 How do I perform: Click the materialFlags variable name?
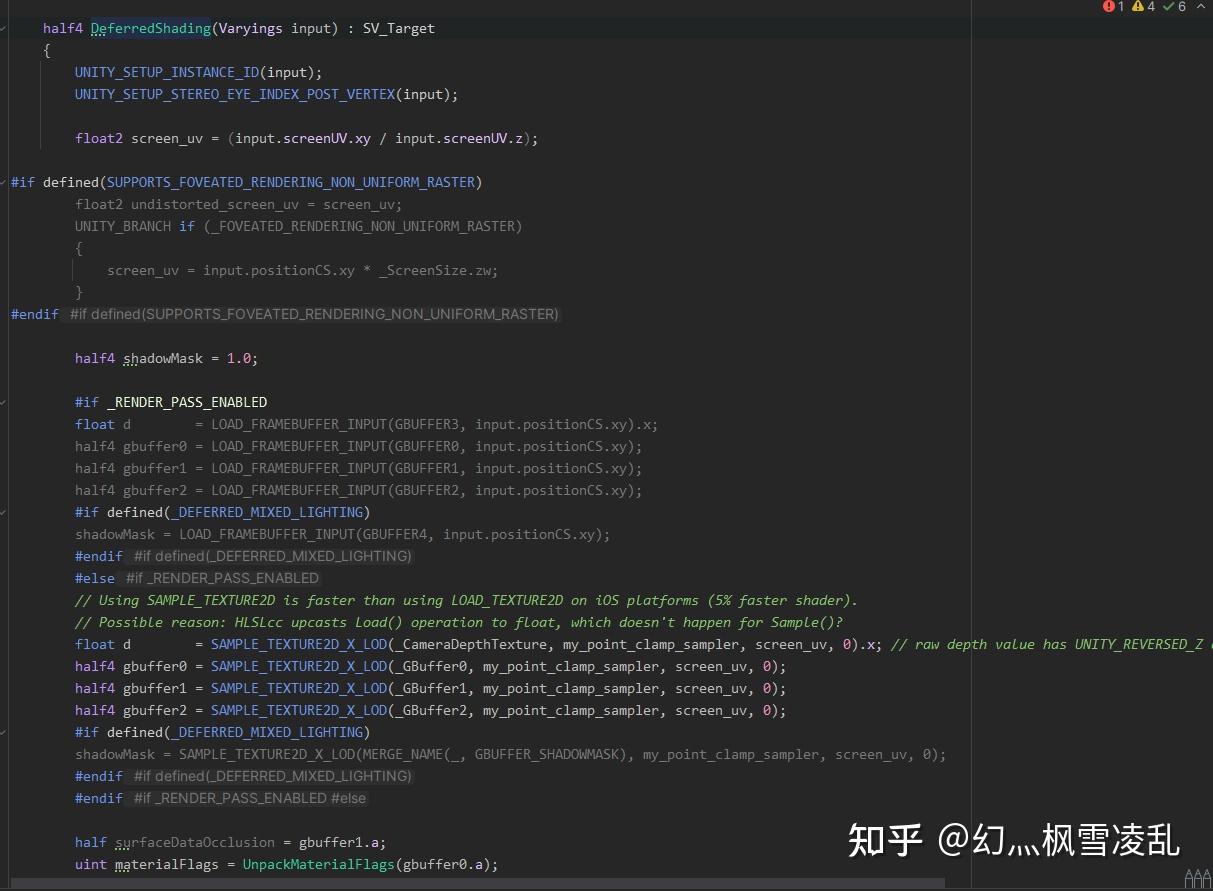tap(167, 864)
